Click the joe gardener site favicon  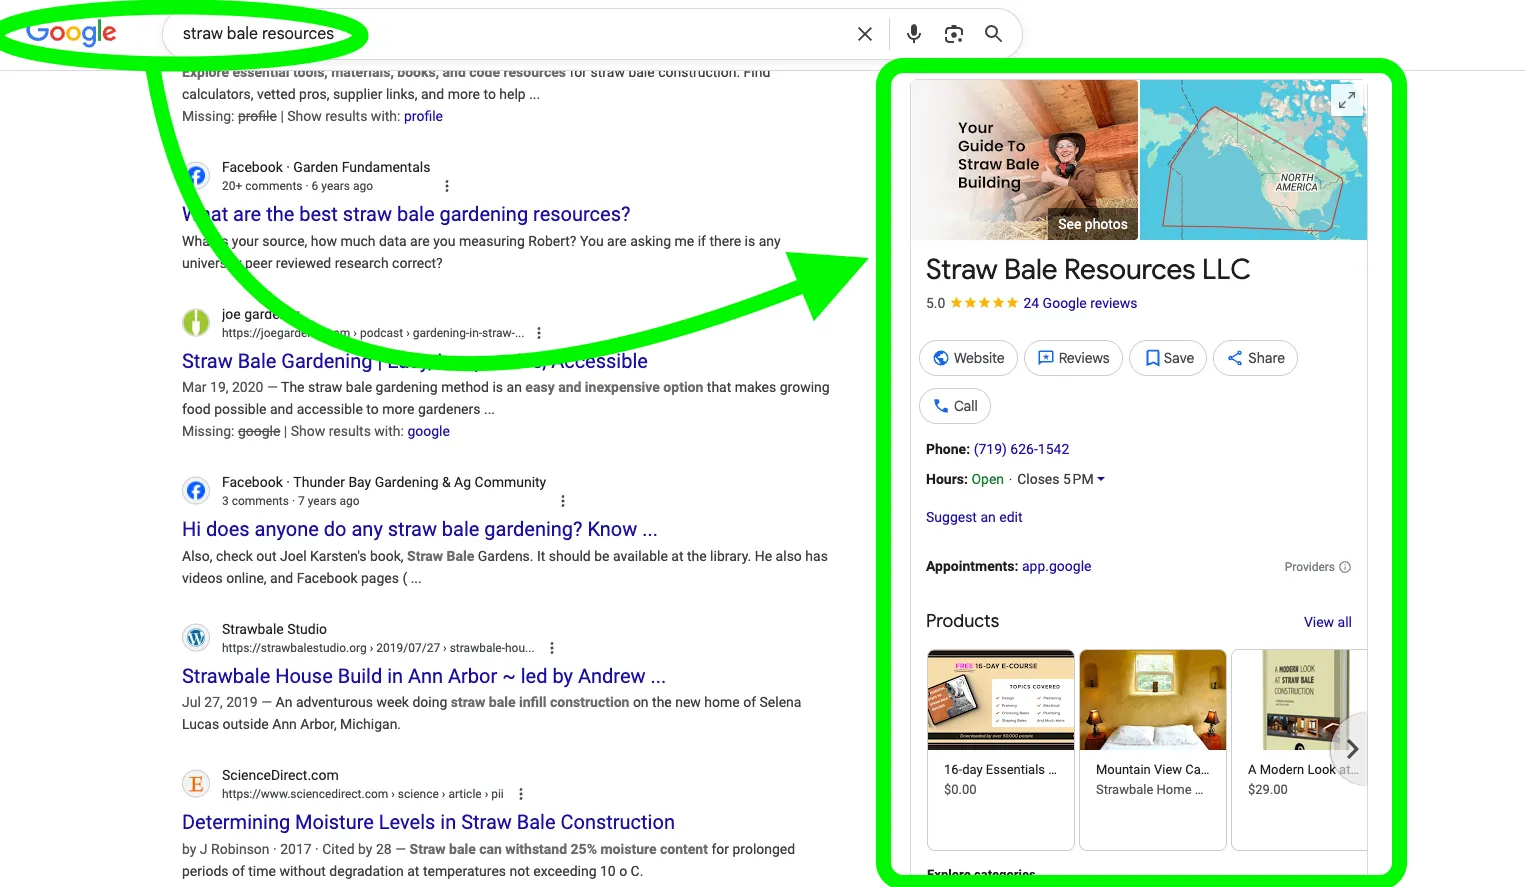click(196, 322)
